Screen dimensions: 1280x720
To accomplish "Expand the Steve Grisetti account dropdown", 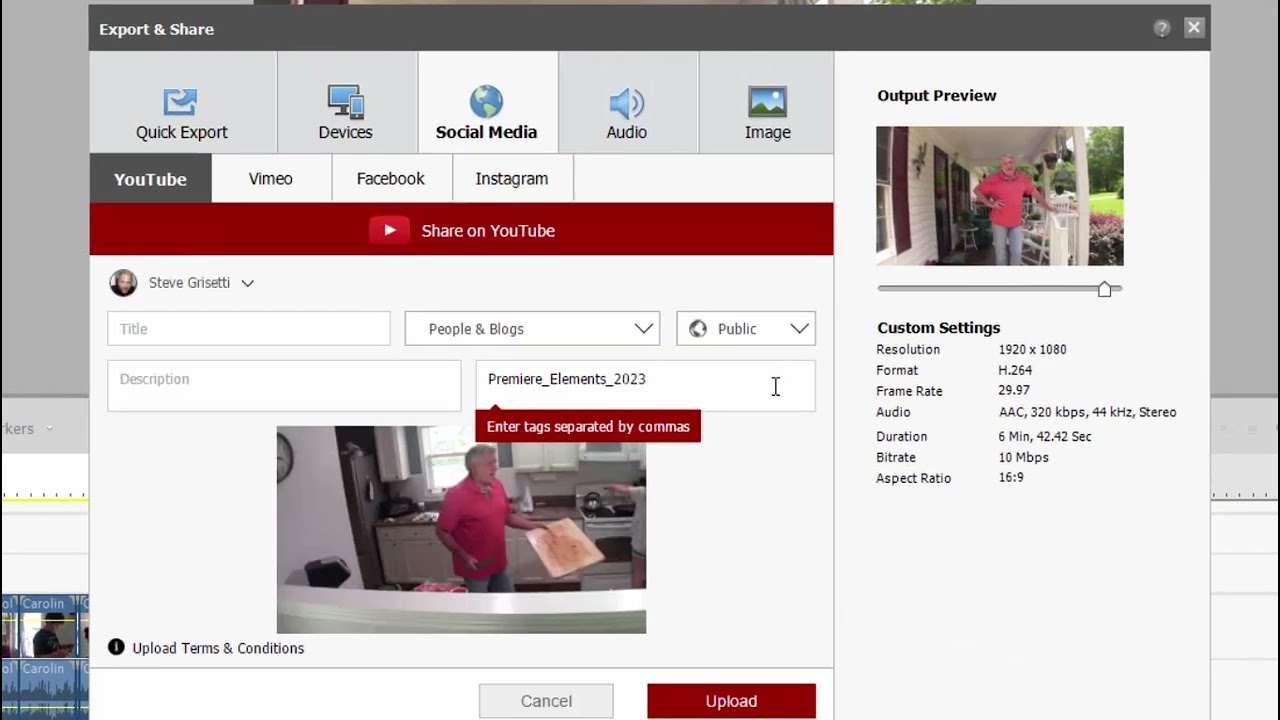I will (247, 283).
